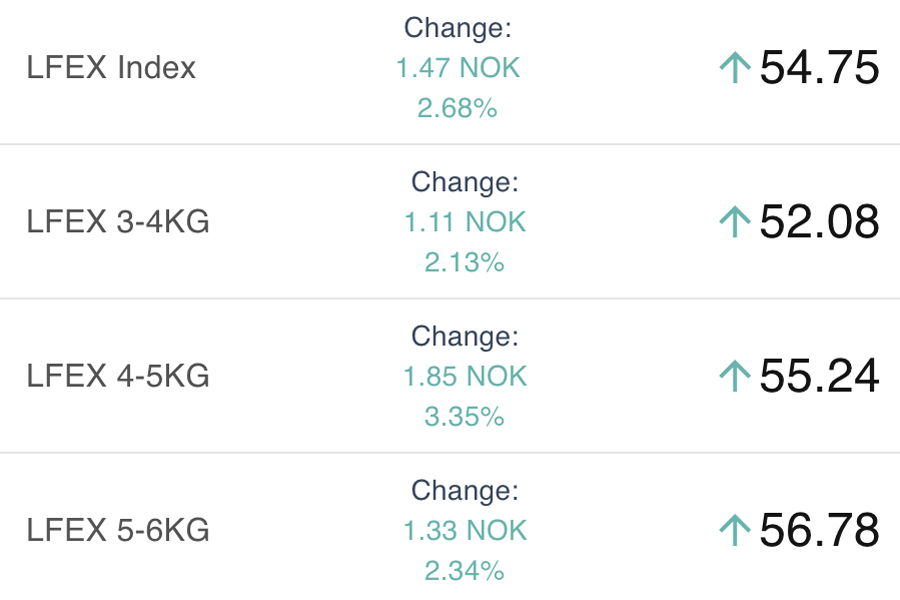Viewport: 900px width, 600px height.
Task: Click the up arrow beside 56.78
Action: [735, 530]
